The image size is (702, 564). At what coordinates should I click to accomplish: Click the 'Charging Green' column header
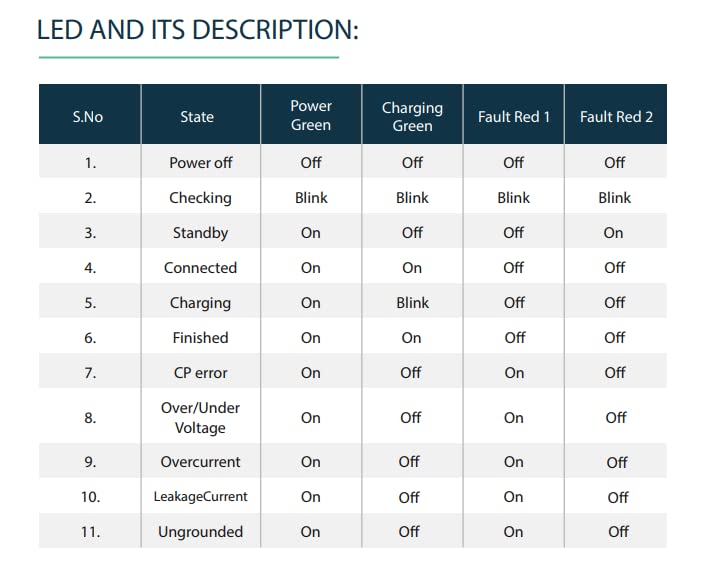tap(412, 116)
